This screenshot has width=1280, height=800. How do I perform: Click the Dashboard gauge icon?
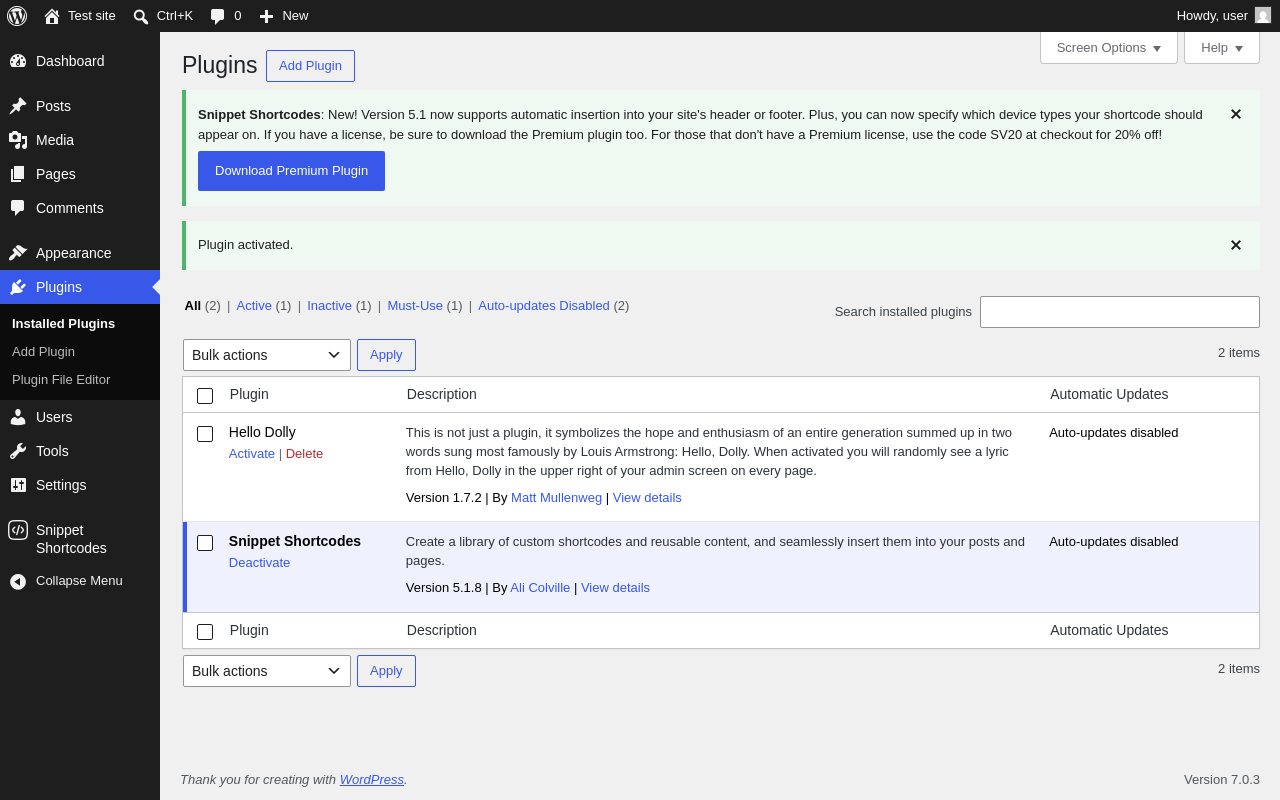18,61
